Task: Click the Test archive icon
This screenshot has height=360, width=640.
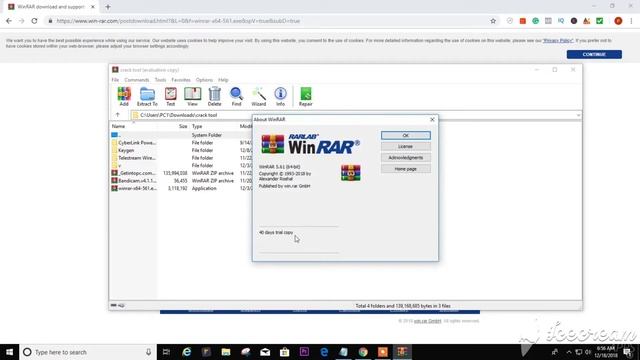Action: [171, 97]
